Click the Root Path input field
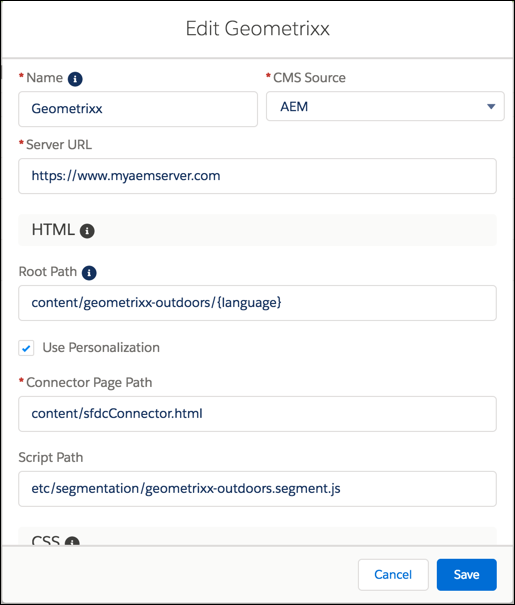 tap(257, 303)
